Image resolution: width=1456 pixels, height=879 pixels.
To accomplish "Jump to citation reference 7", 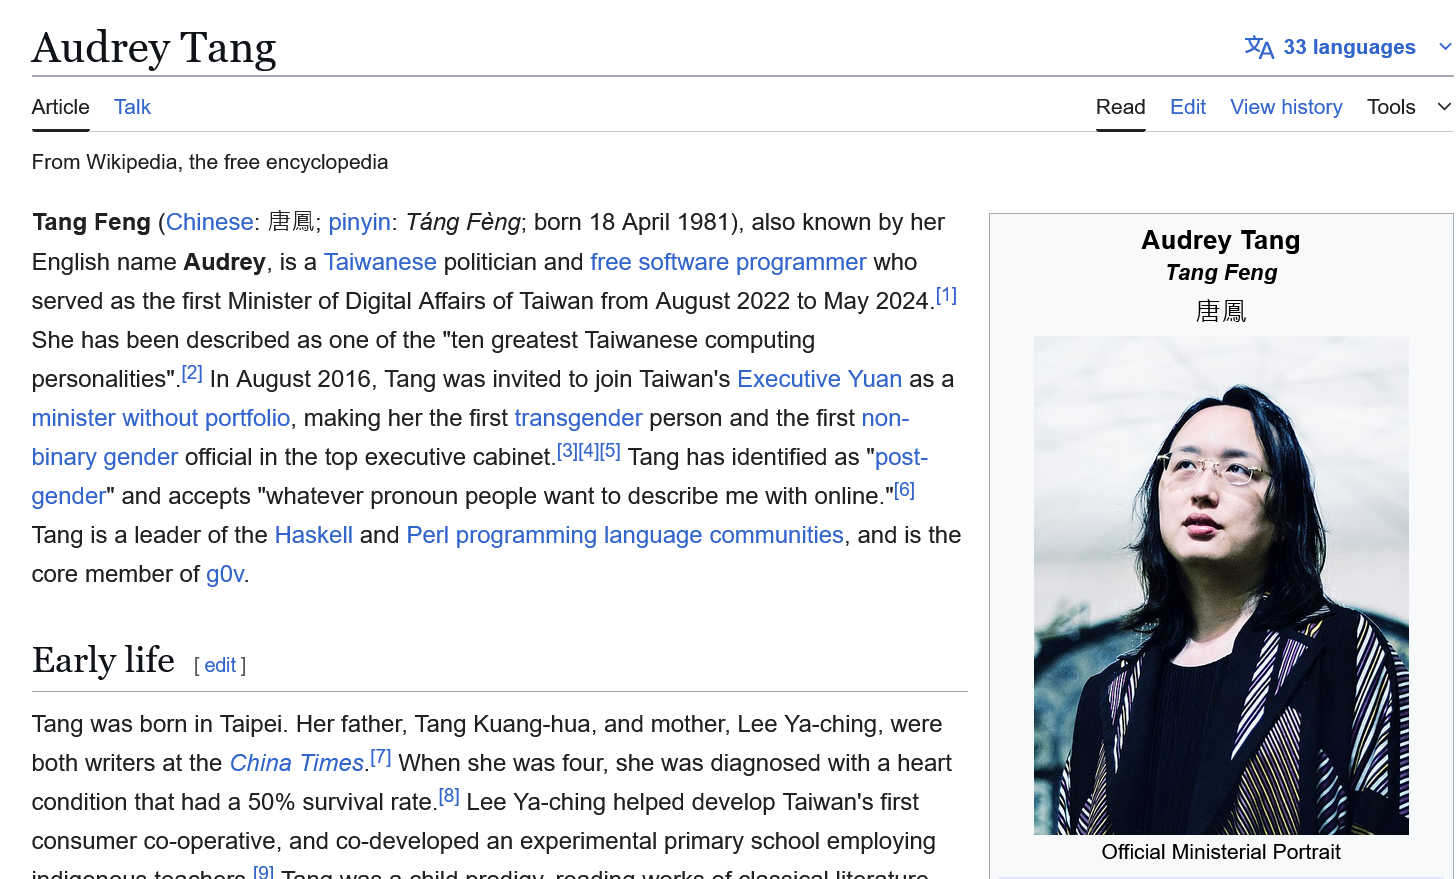I will coord(380,757).
